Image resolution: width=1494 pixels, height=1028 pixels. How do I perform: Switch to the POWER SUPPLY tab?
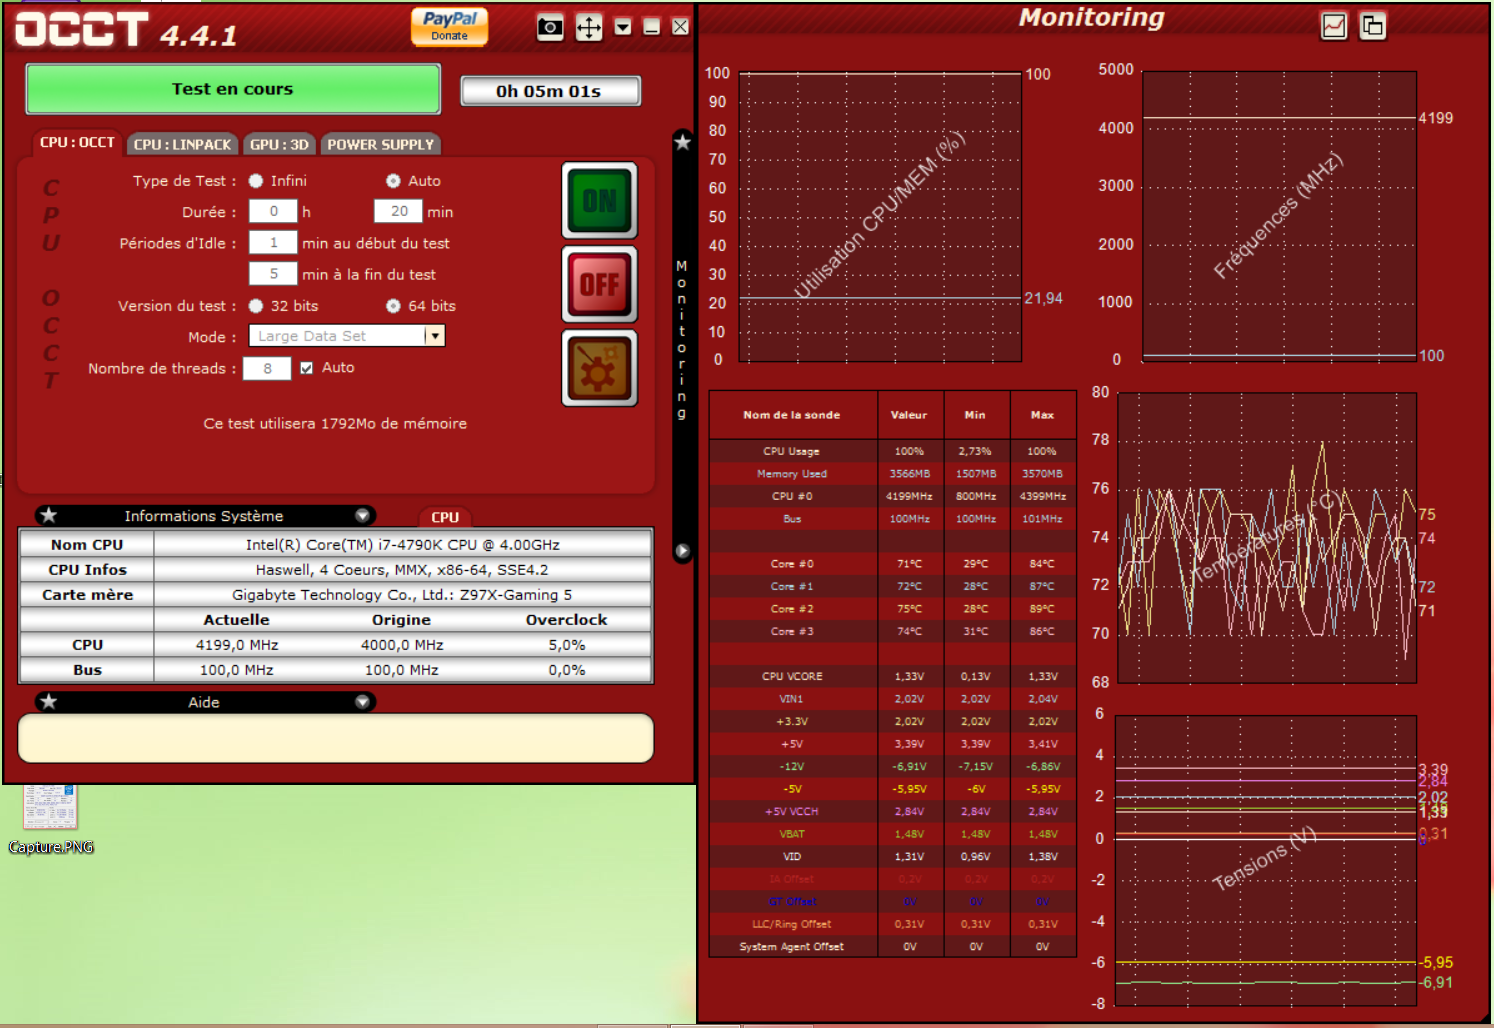pos(381,145)
